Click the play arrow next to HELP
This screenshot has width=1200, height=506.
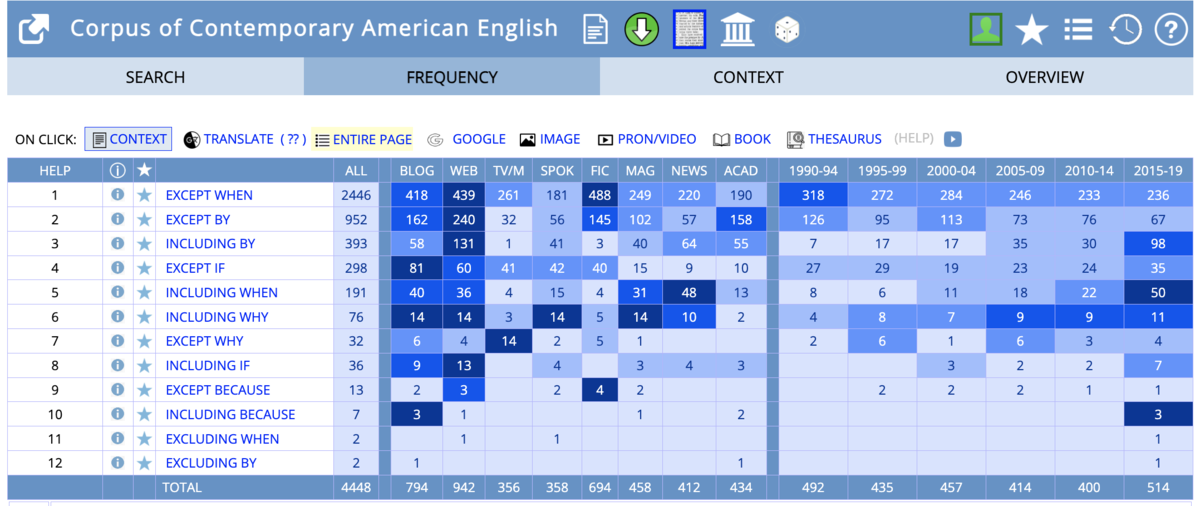pyautogui.click(x=954, y=139)
